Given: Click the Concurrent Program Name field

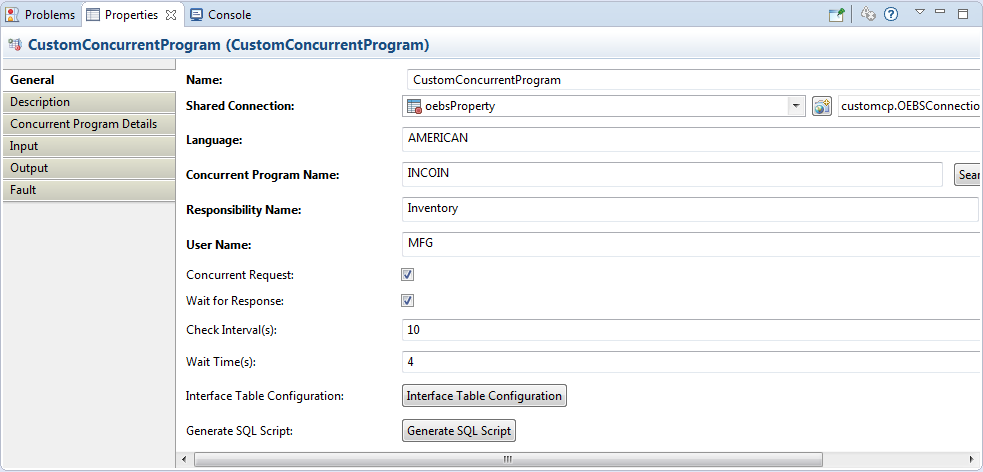Looking at the screenshot, I should pyautogui.click(x=672, y=174).
